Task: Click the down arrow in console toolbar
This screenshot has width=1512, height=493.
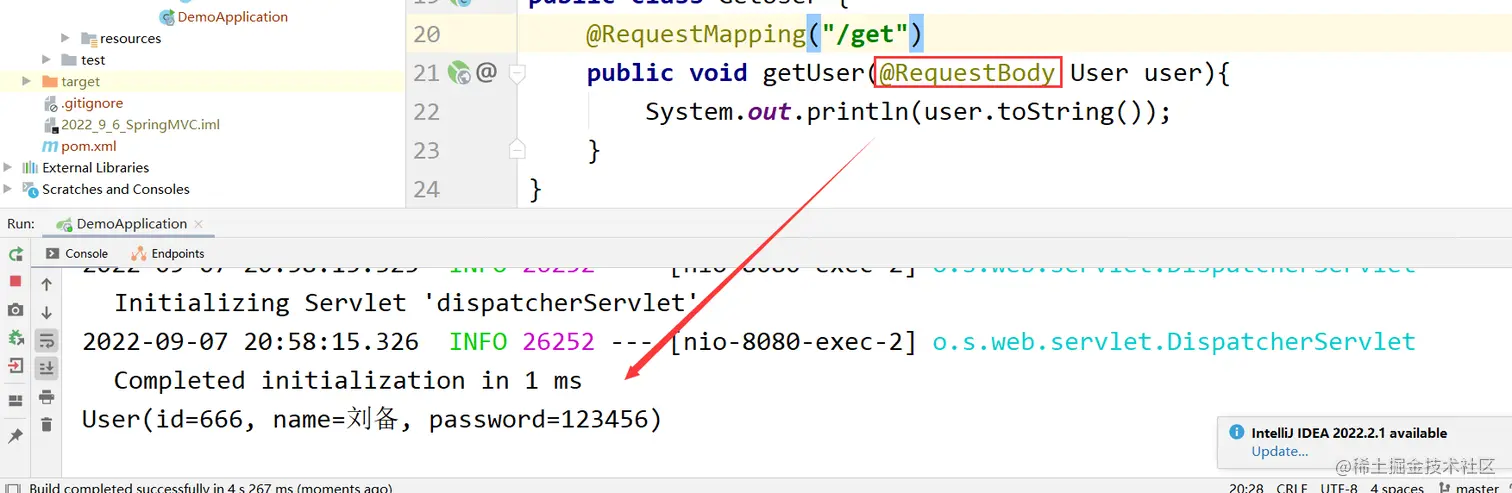Action: [46, 313]
